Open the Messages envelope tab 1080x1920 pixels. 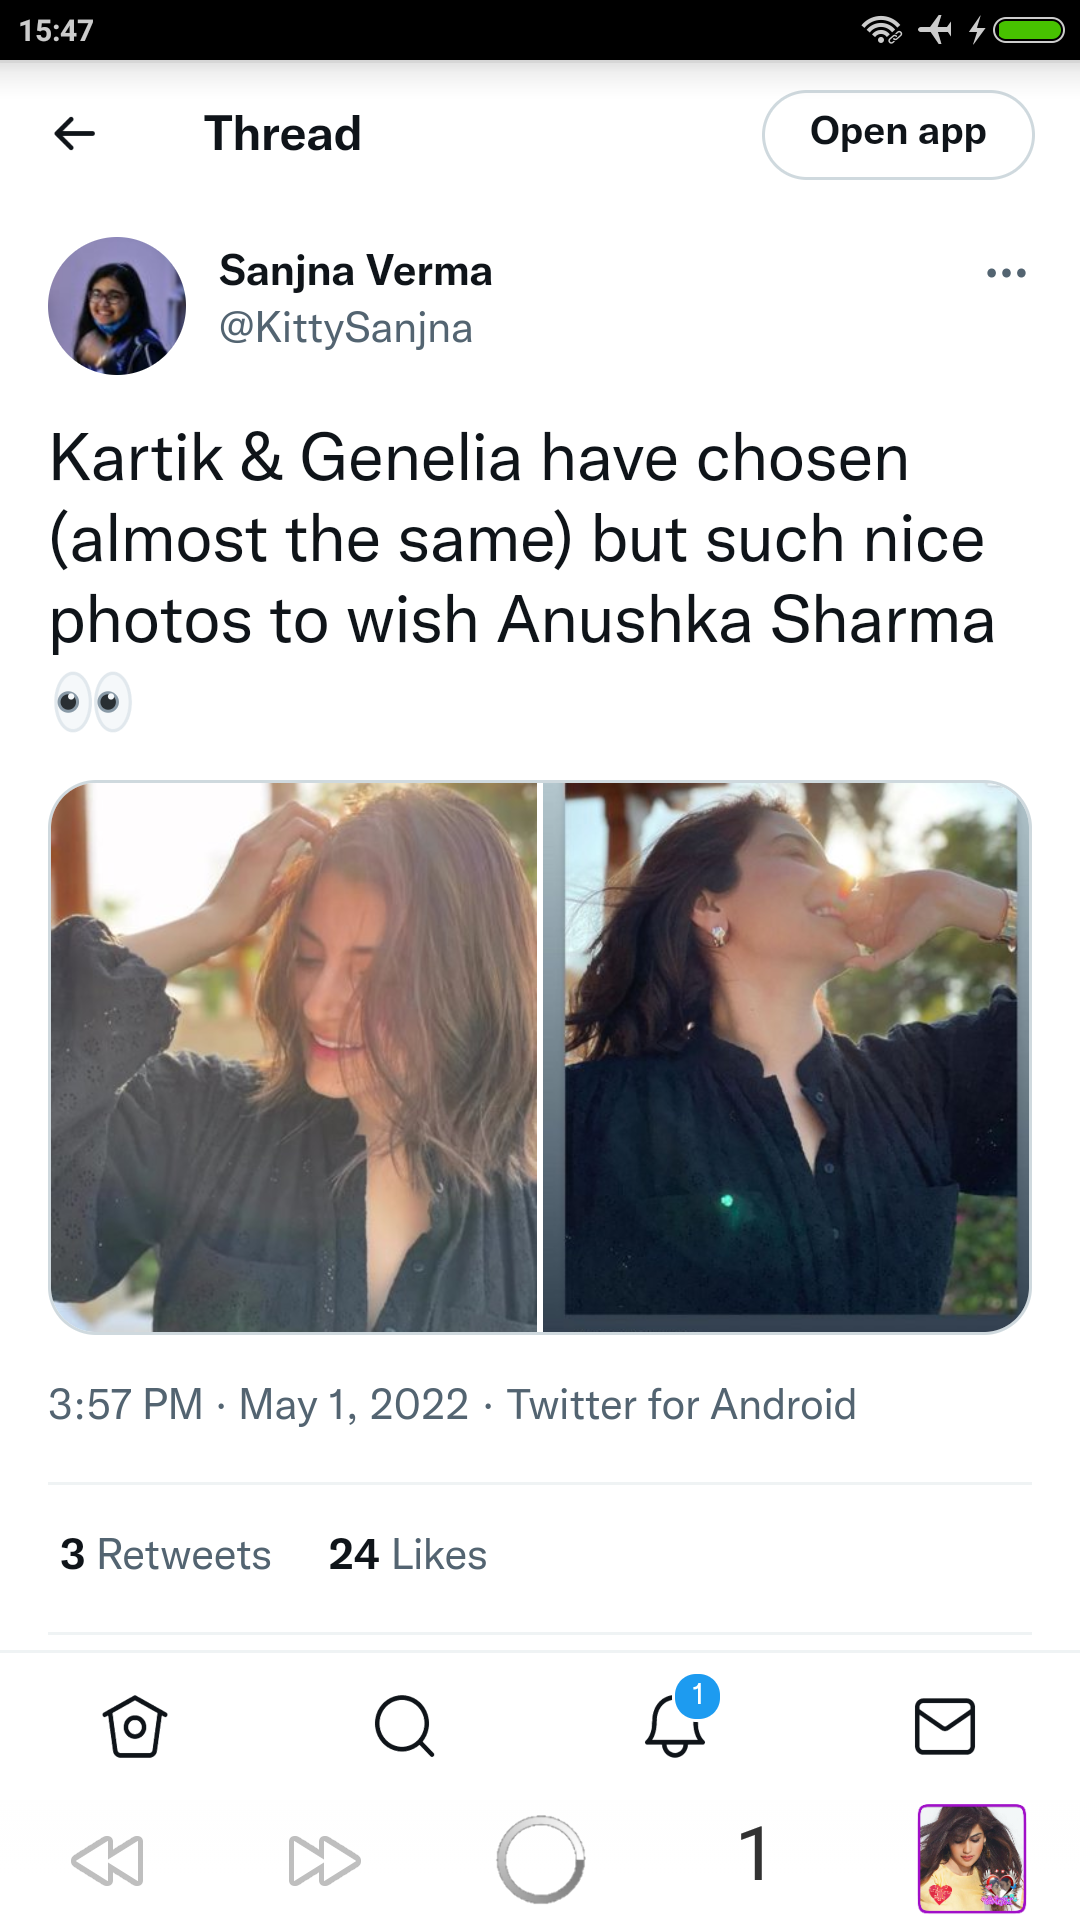click(945, 1726)
